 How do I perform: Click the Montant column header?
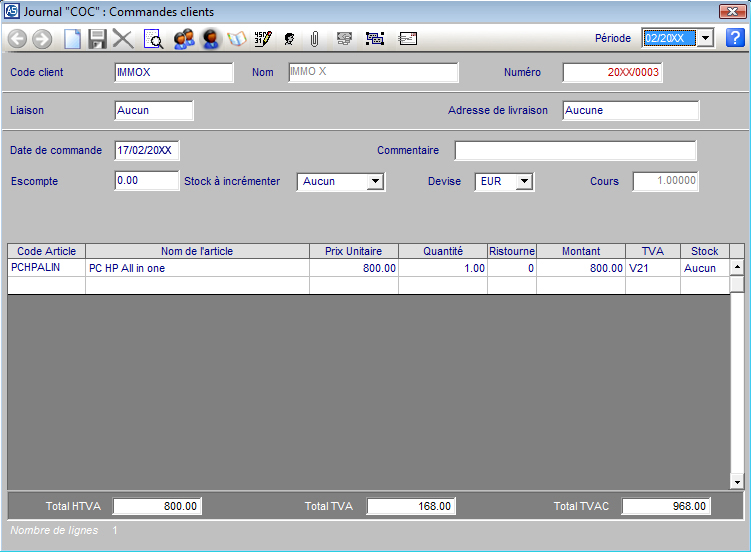pos(581,251)
